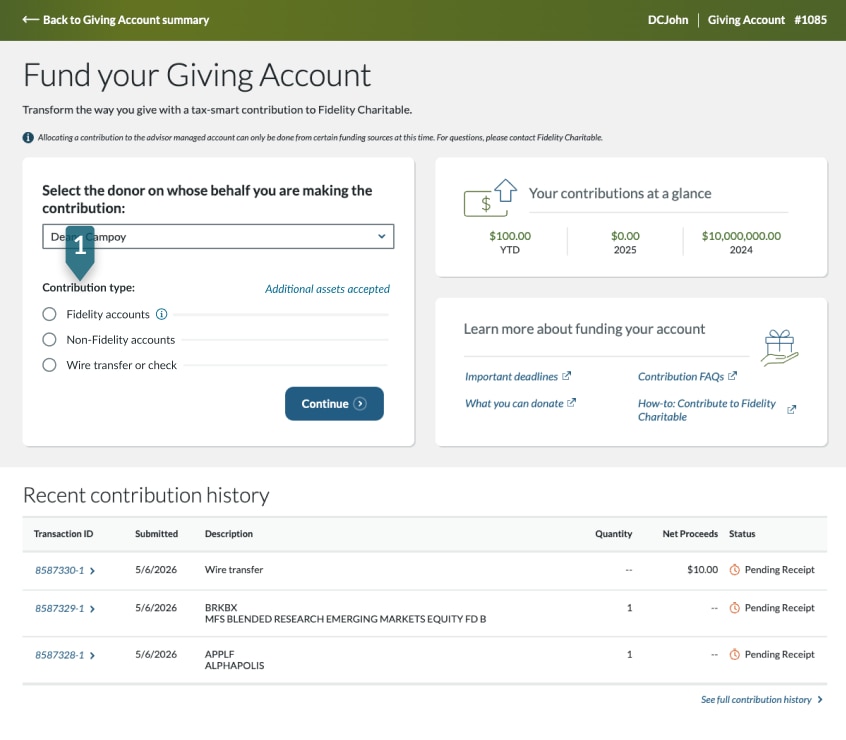Click the Wire transfer description cell
The width and height of the screenshot is (846, 740).
coord(234,570)
